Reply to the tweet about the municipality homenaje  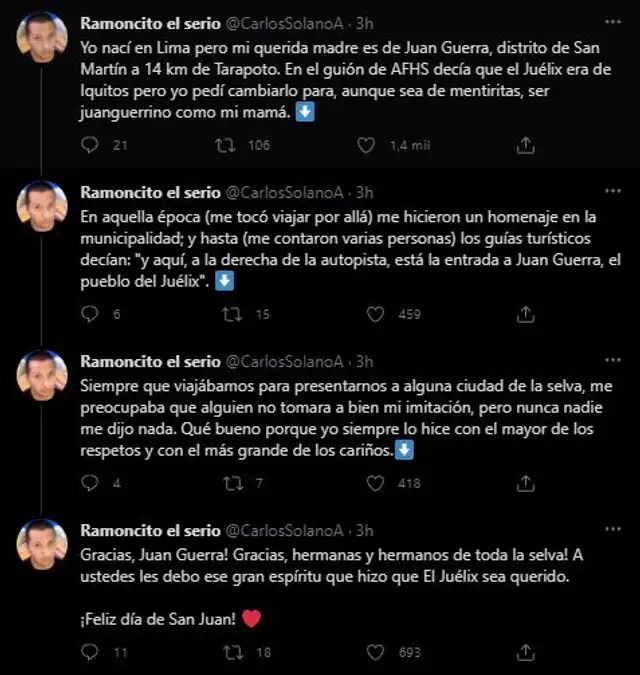coord(90,314)
